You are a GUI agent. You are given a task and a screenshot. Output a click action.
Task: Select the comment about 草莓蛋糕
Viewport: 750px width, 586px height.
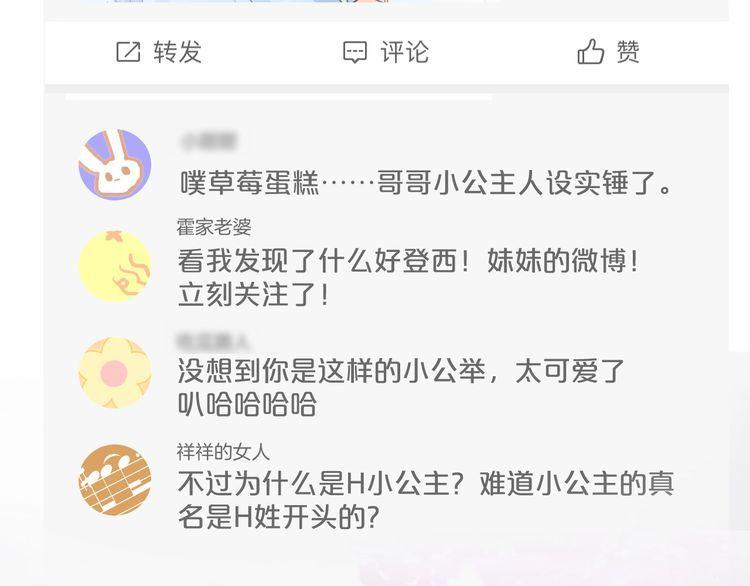click(x=426, y=183)
